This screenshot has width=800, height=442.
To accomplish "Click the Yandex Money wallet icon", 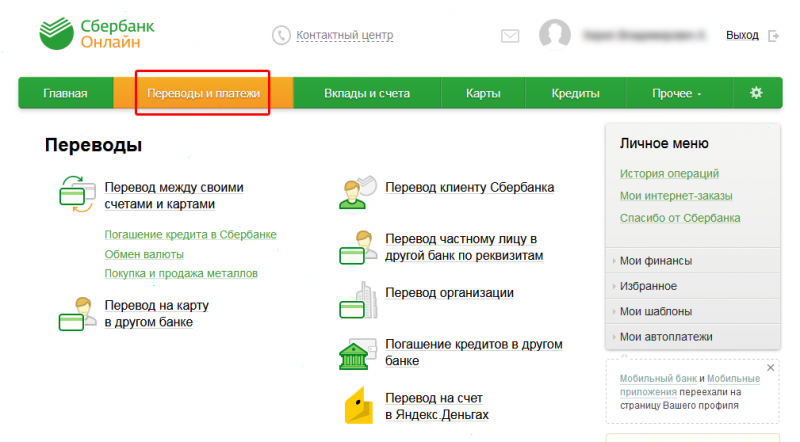I will click(x=359, y=406).
